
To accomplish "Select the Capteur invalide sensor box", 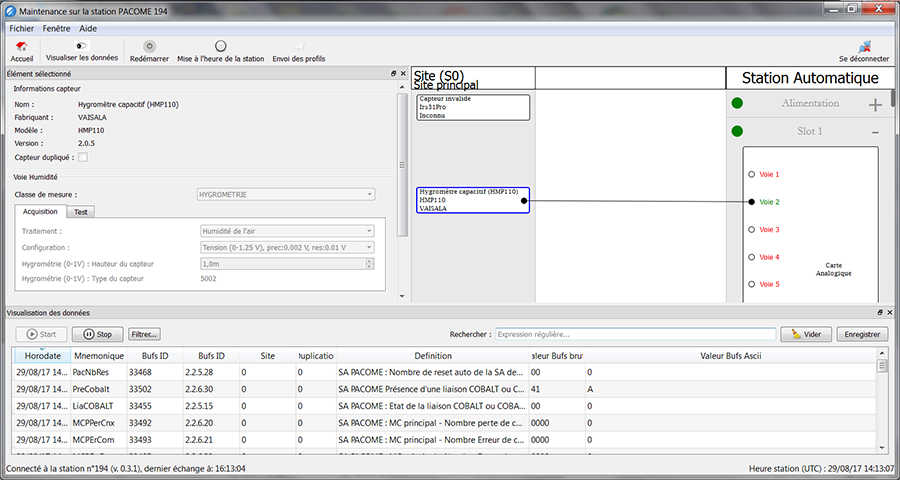I will [473, 107].
